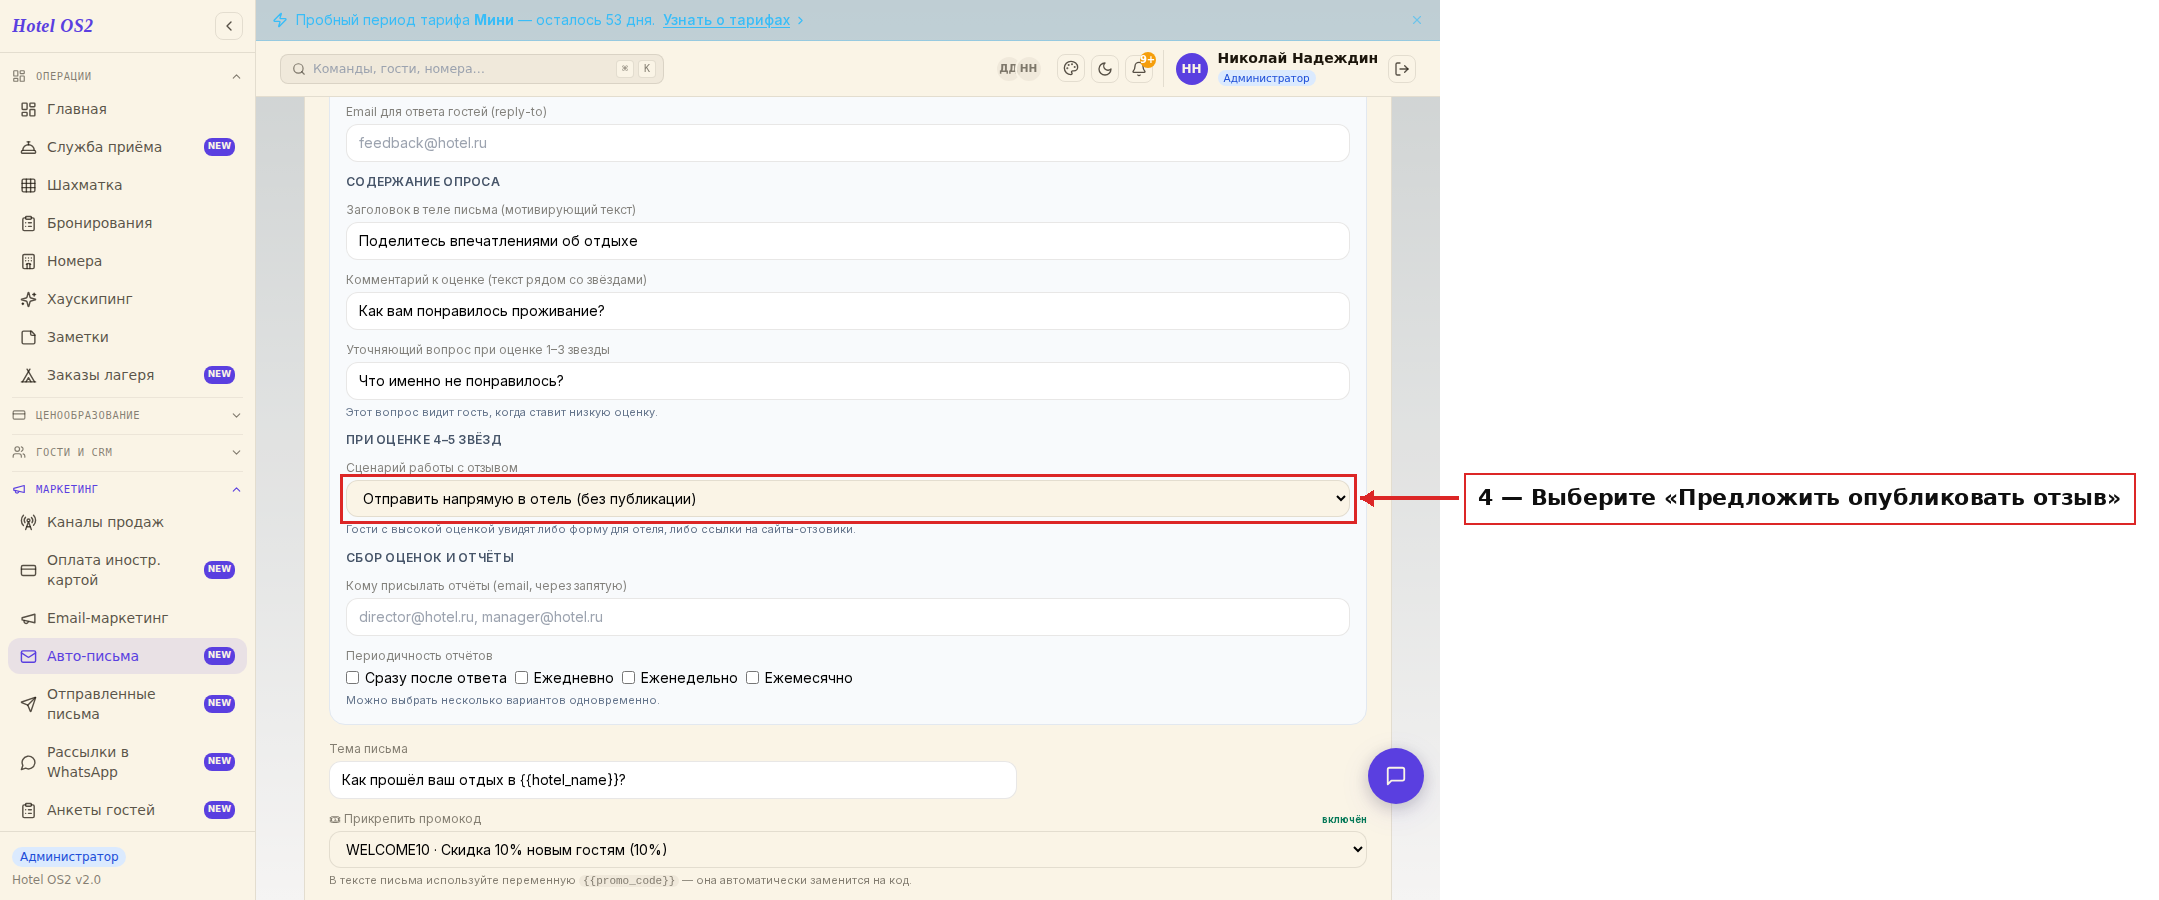
Task: Click the logout icon next to the user name
Action: coord(1402,69)
